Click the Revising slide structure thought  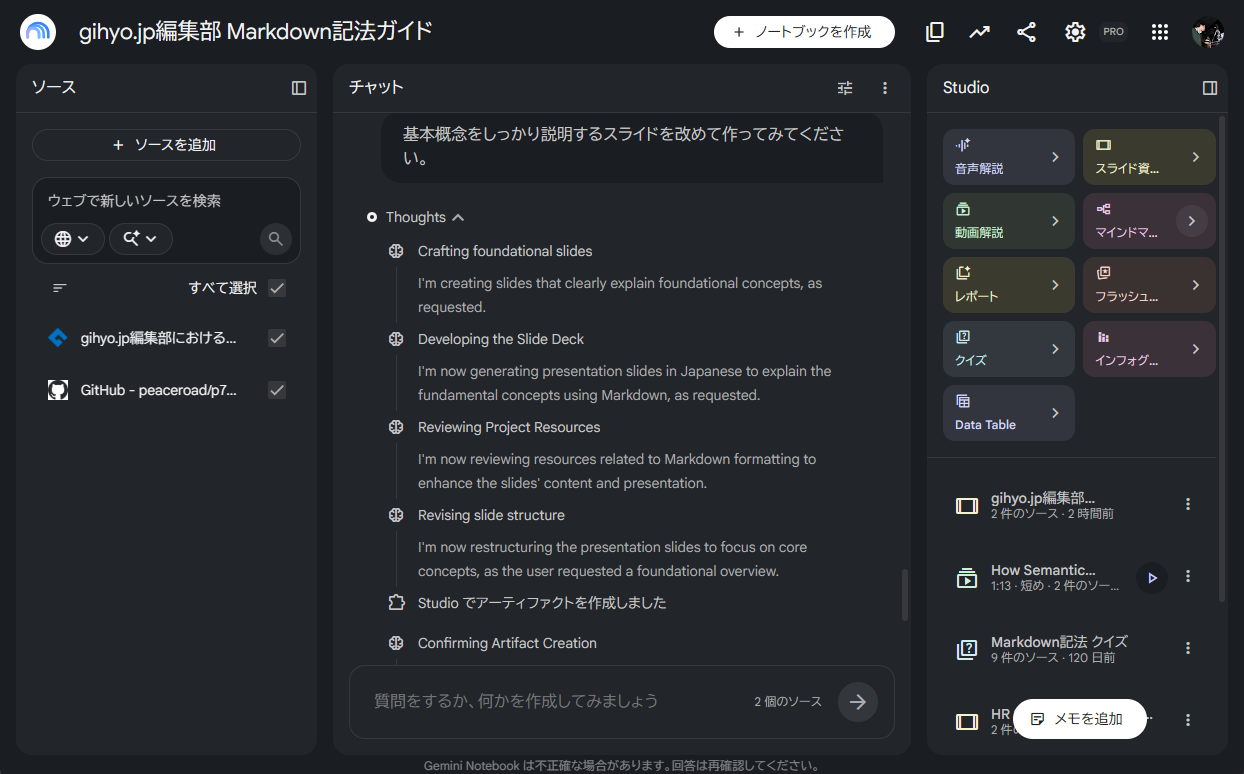[491, 515]
